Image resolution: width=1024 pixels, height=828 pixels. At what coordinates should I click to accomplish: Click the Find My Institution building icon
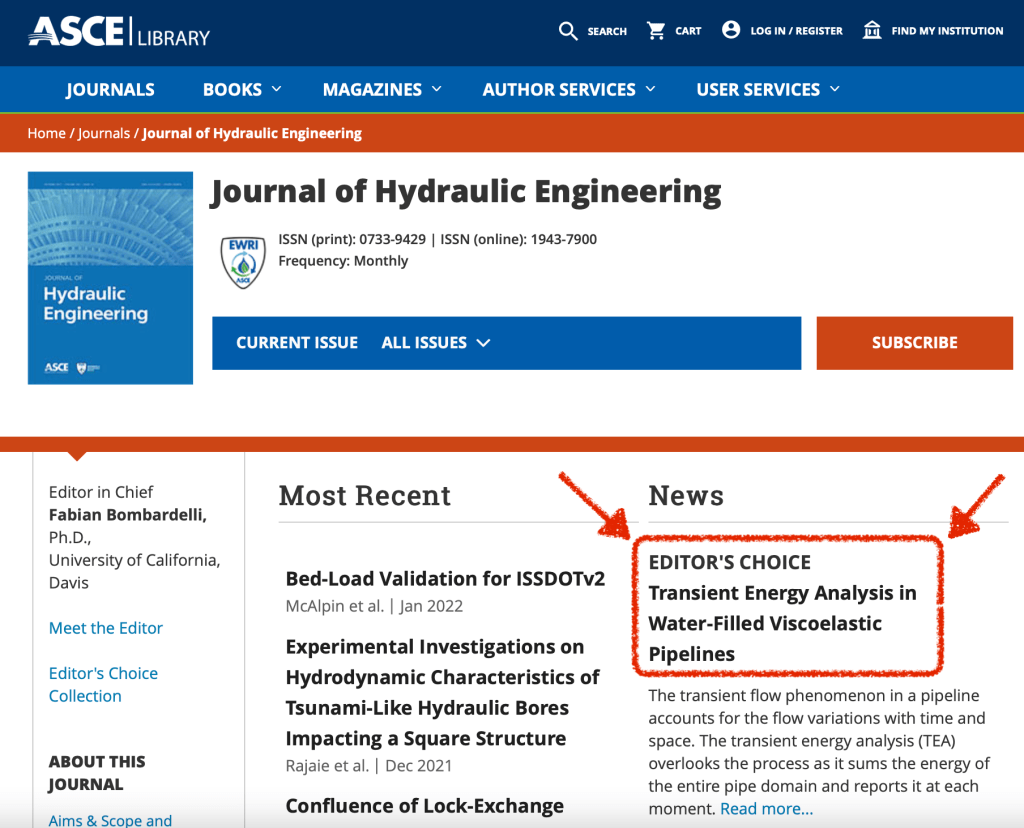[872, 31]
